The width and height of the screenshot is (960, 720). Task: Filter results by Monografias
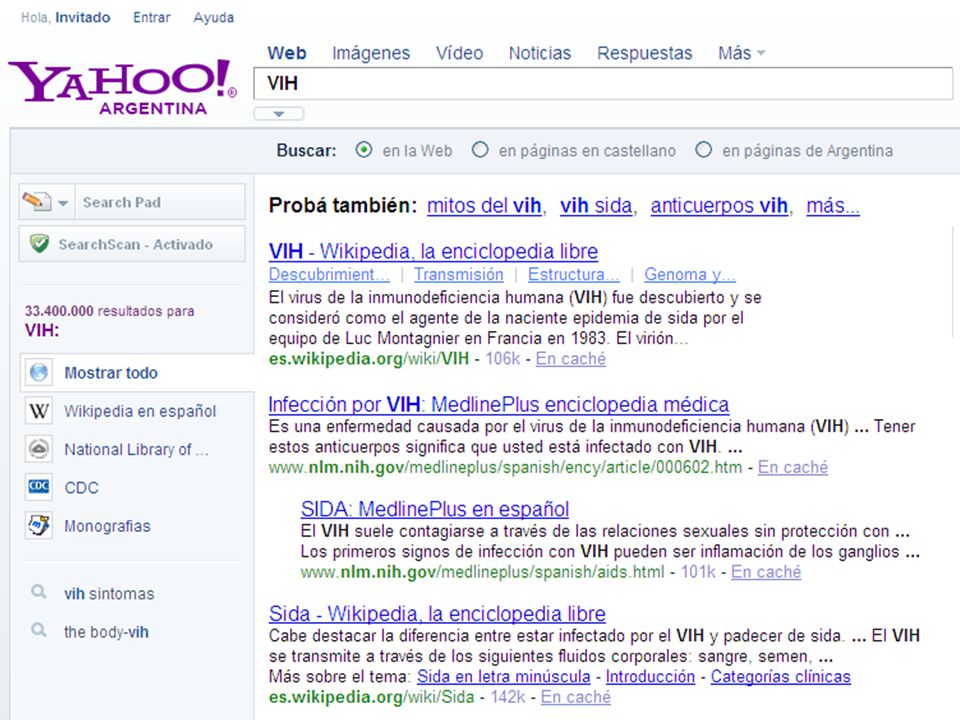(x=107, y=526)
